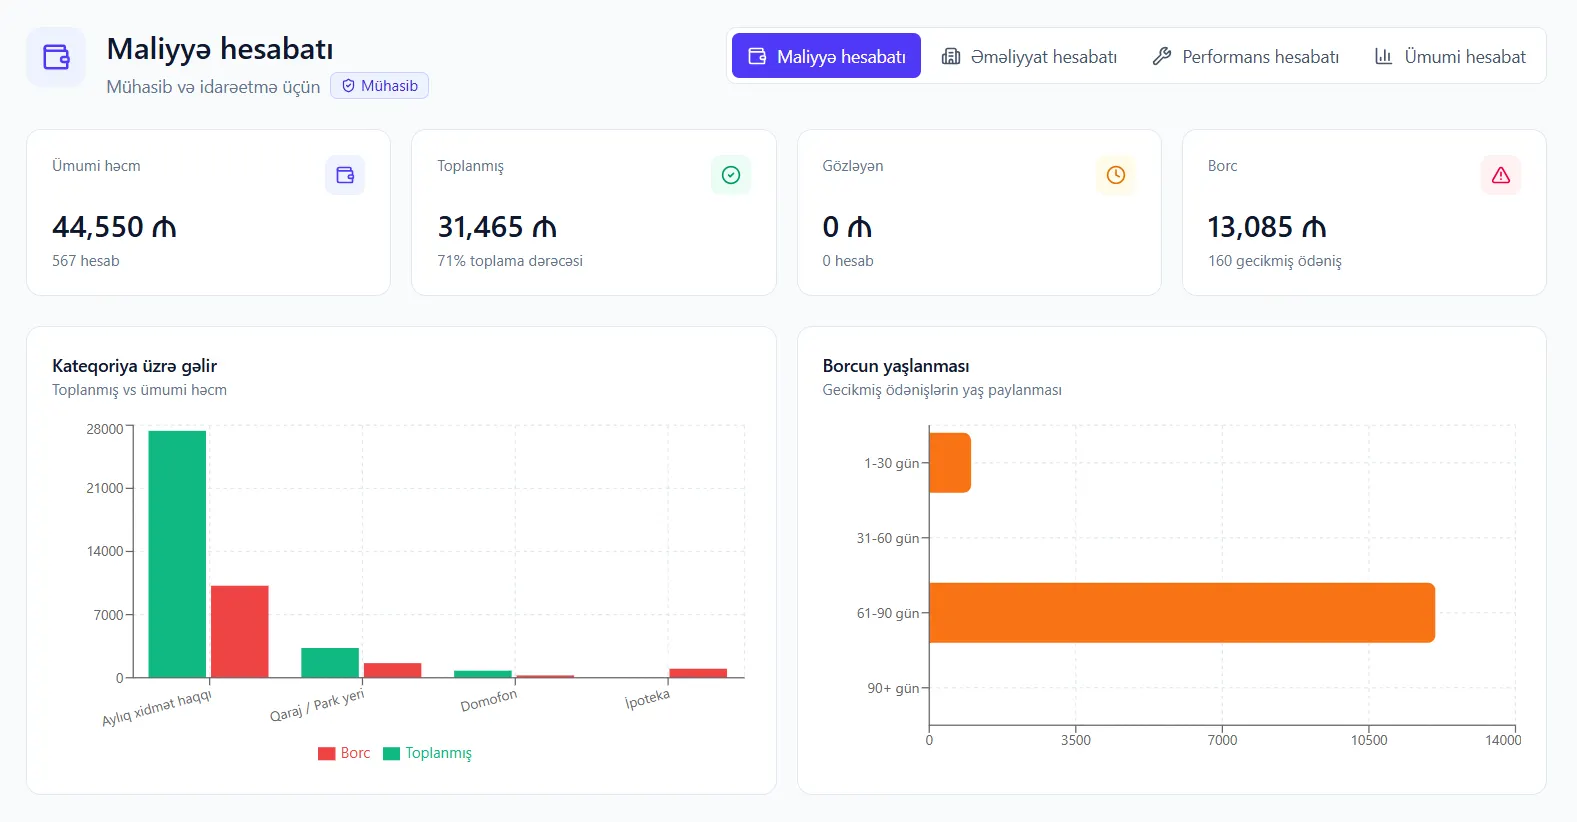Click the wrench icon in Performans hesabatı tab
The height and width of the screenshot is (822, 1577).
[x=1162, y=56]
